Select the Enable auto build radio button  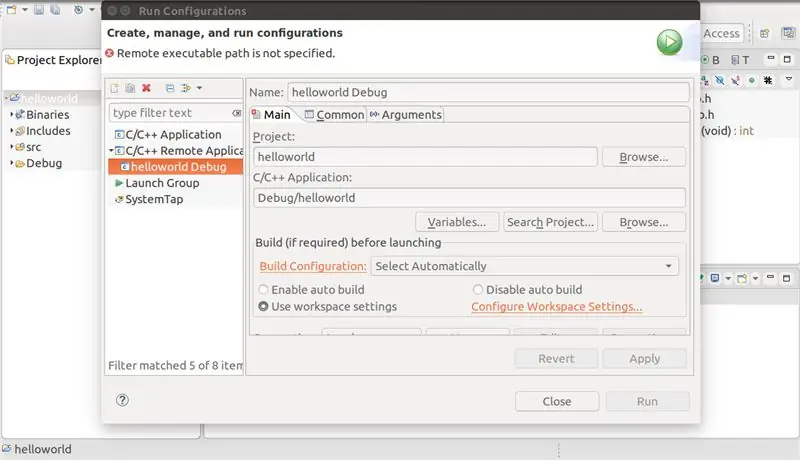click(x=263, y=290)
